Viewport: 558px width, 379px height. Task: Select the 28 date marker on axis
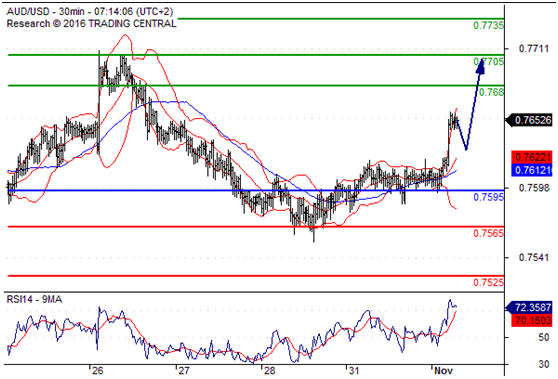tap(269, 371)
